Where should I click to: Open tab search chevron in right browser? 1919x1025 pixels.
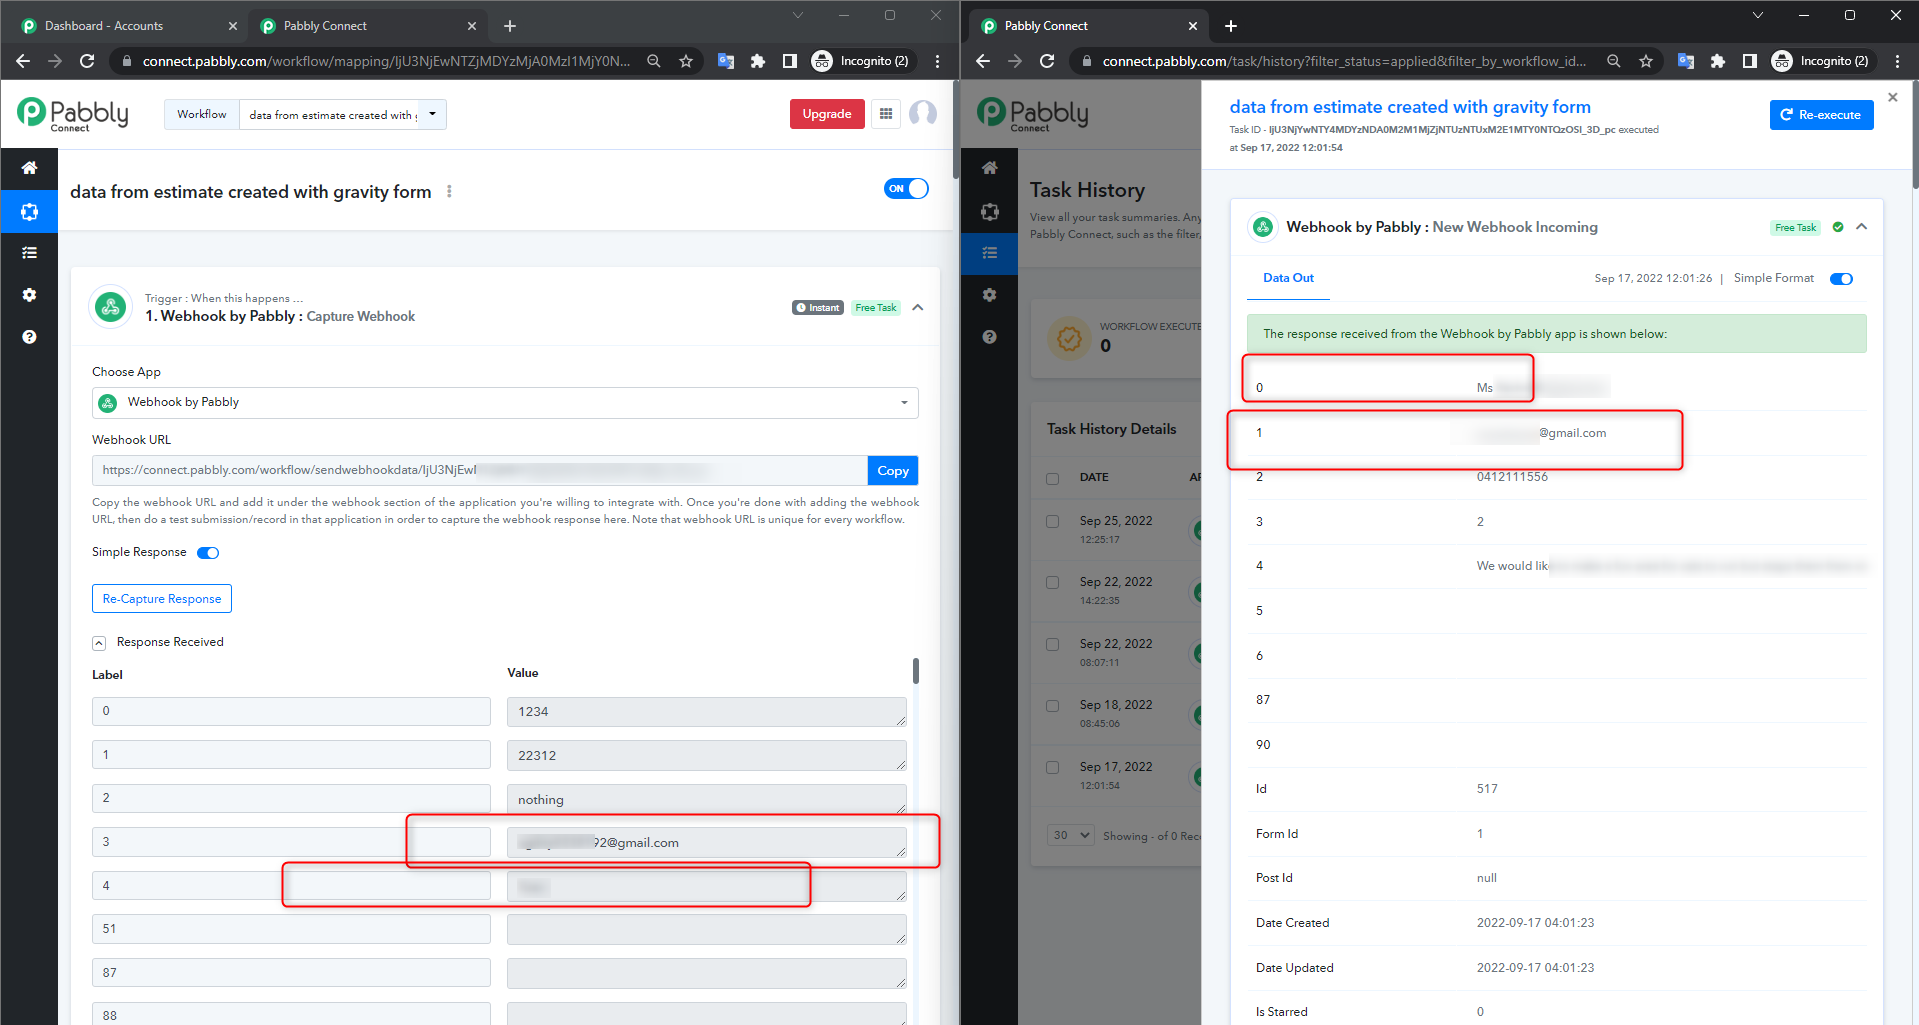[x=1757, y=15]
